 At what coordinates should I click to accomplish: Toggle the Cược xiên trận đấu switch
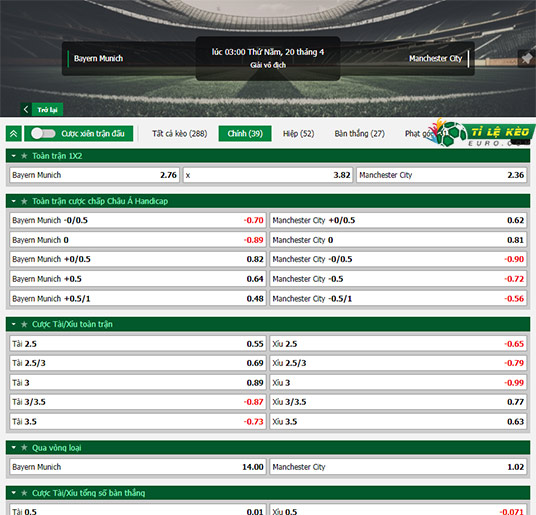[x=43, y=134]
